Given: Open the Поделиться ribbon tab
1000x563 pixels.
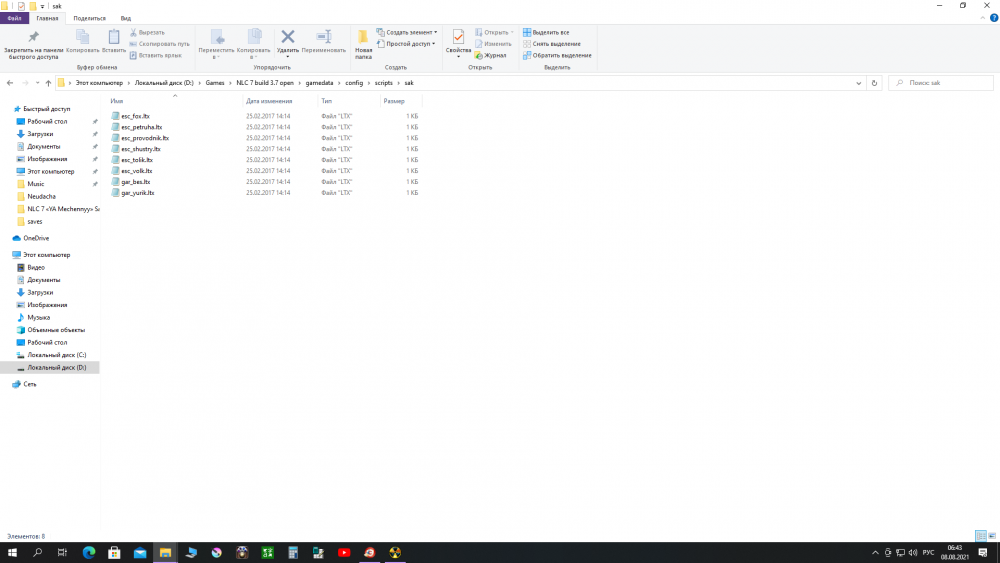Looking at the screenshot, I should [89, 18].
